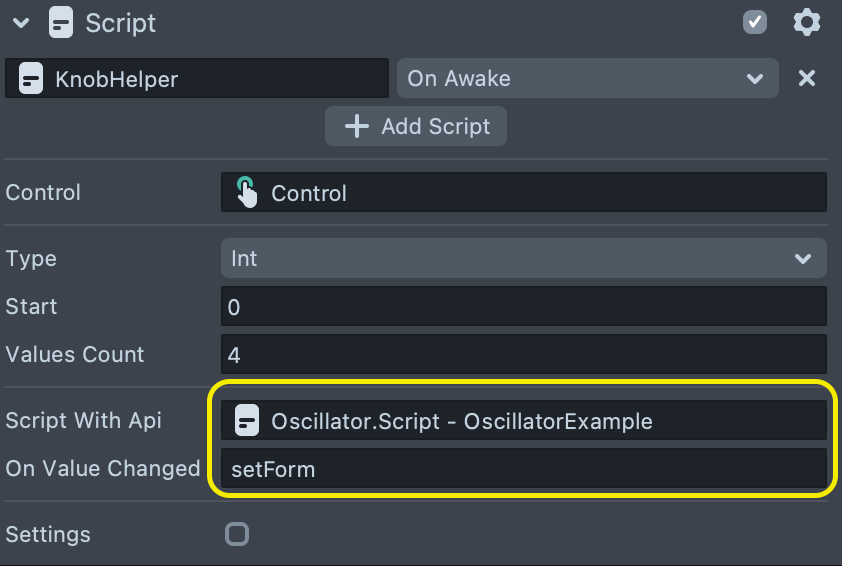Click the Script component icon in header
Image resolution: width=842 pixels, height=566 pixels.
[60, 23]
